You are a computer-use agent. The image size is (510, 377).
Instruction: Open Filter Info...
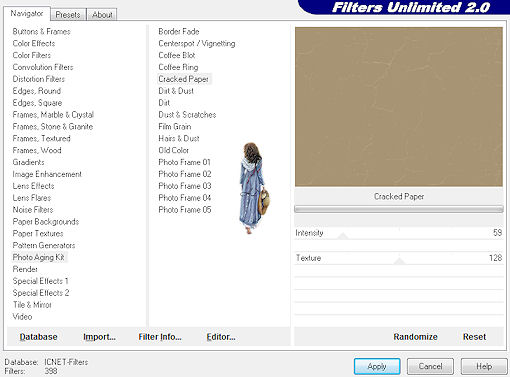[x=160, y=337]
